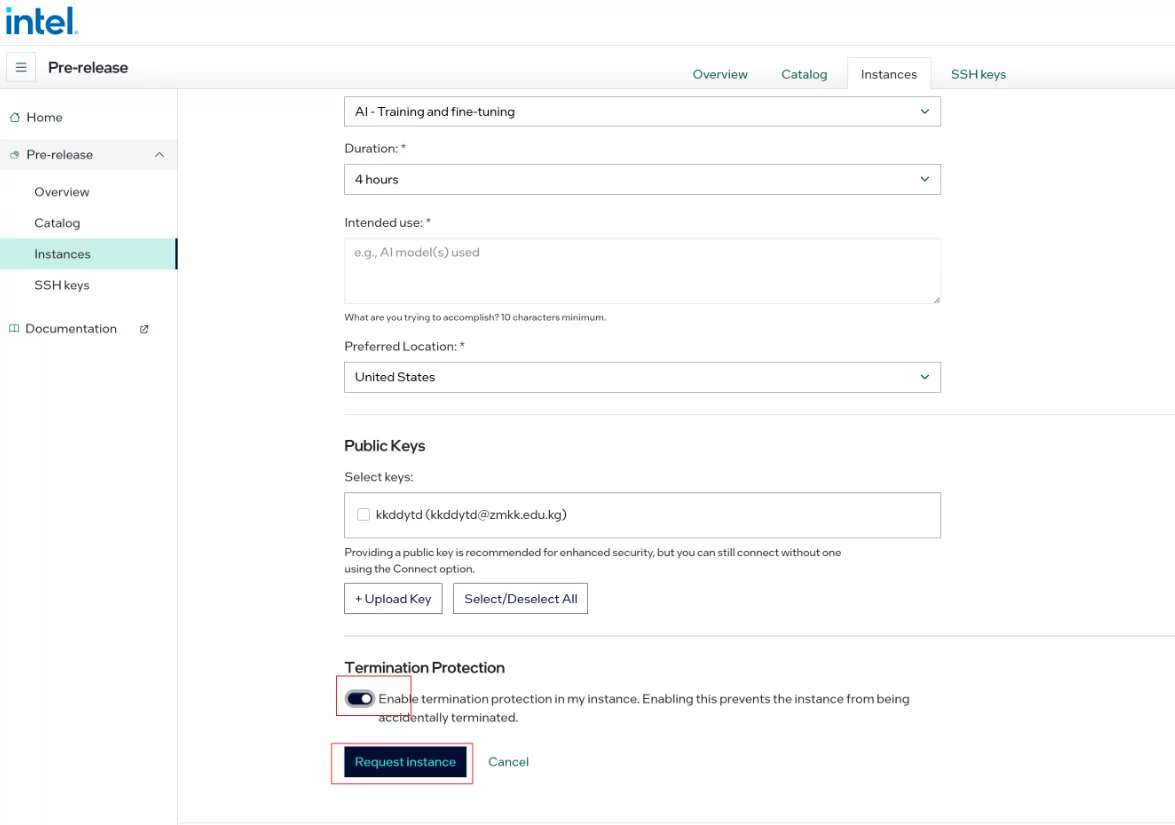Switch to the Overview tab
The image size is (1175, 825).
pos(719,74)
